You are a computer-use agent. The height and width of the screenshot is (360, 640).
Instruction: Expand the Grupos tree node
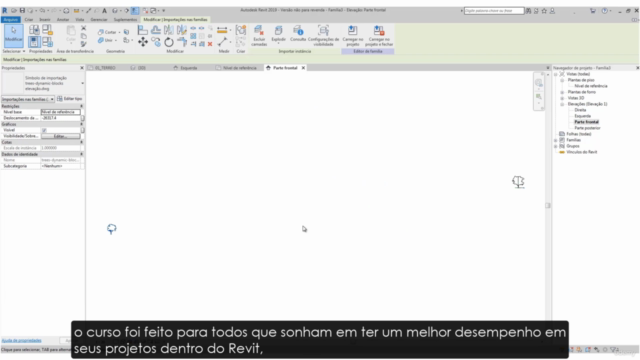click(556, 146)
